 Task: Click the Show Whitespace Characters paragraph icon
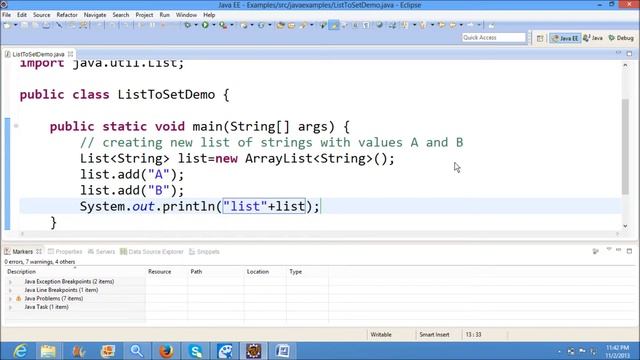(366, 25)
